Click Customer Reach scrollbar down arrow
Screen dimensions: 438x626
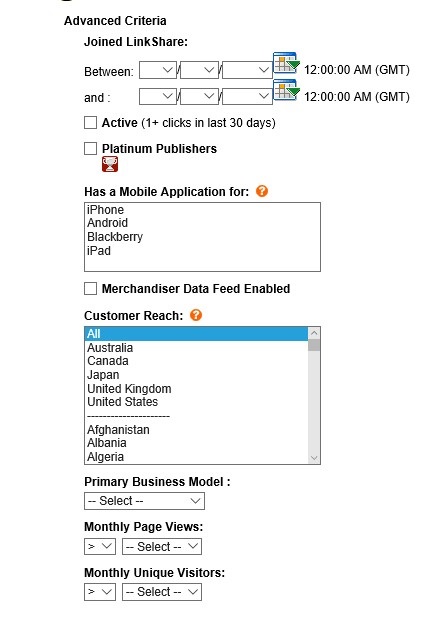314,458
